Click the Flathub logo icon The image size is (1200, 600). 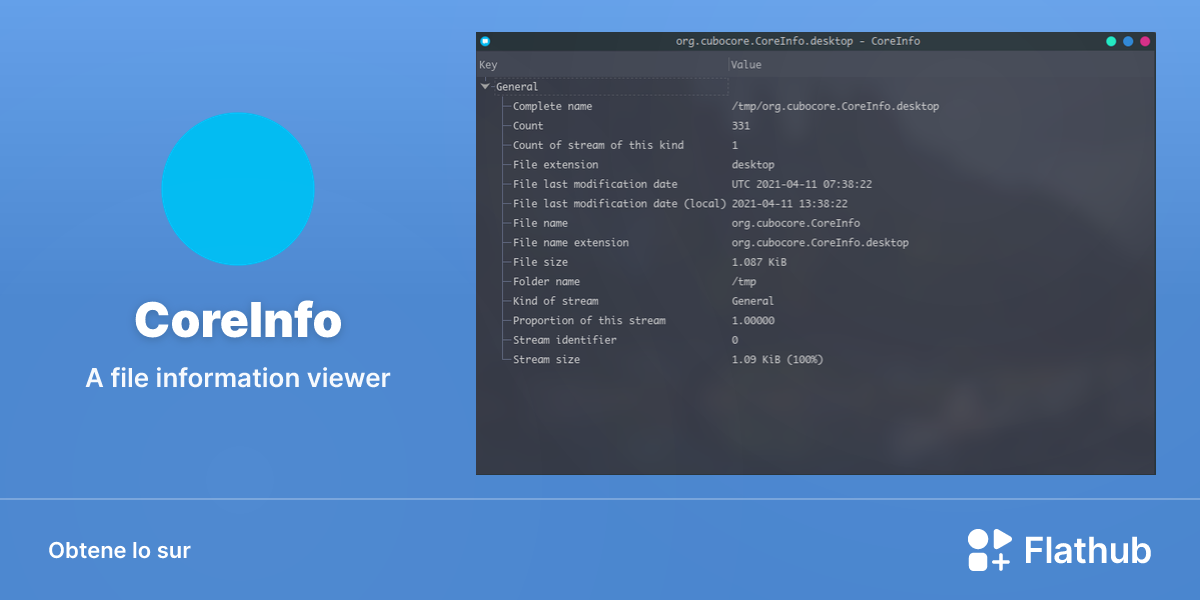point(990,549)
